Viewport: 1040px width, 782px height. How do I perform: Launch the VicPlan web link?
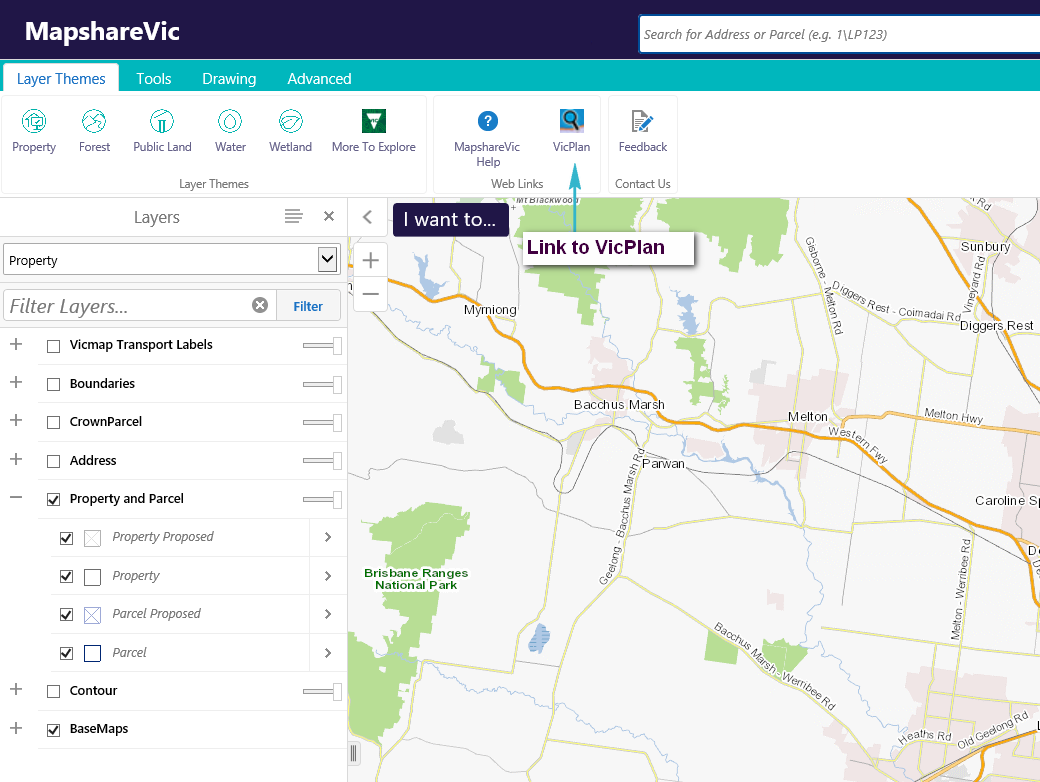571,131
